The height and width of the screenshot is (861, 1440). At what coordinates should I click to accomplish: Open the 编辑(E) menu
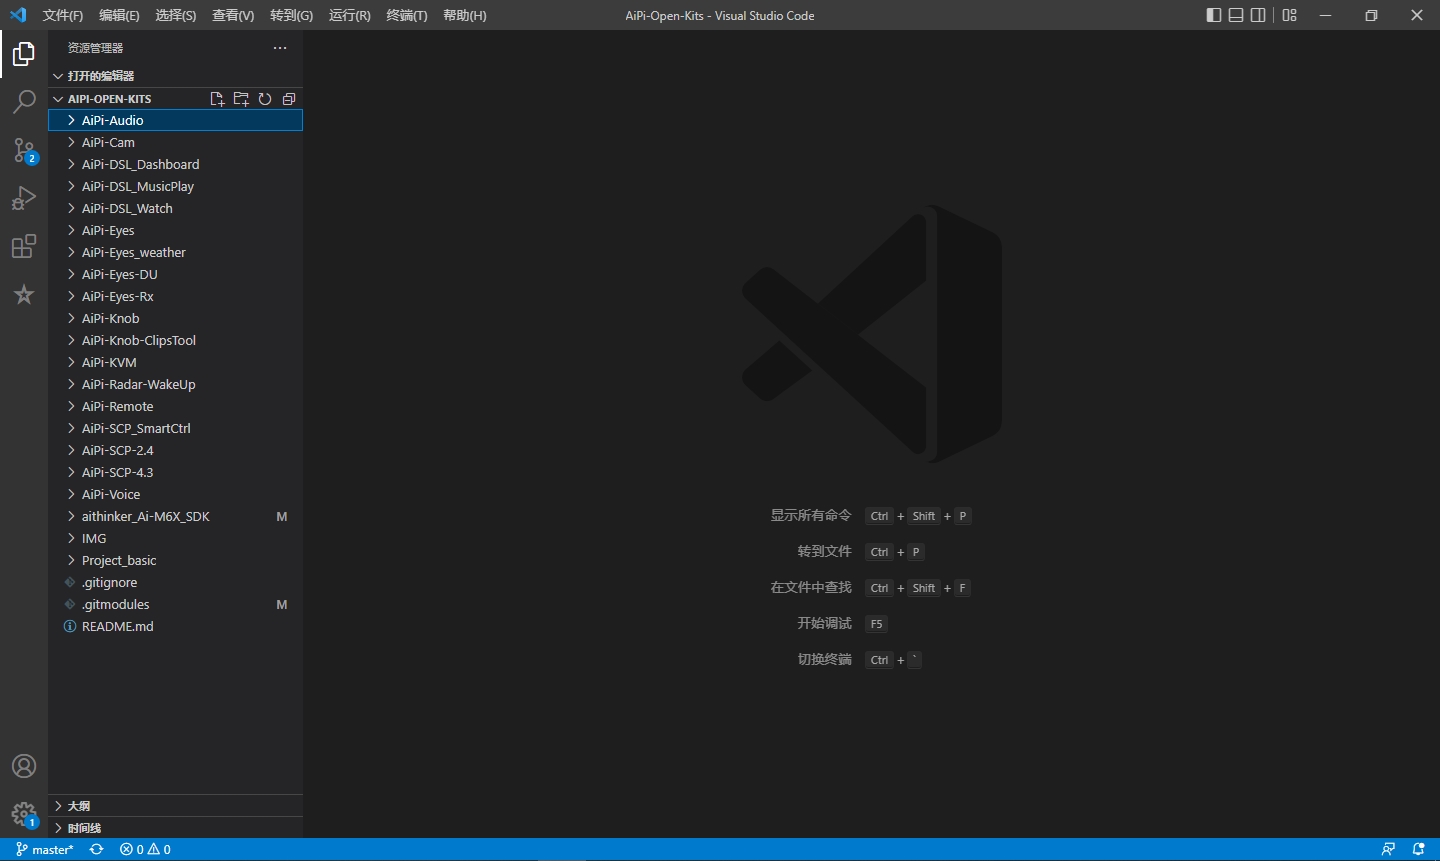[x=119, y=15]
